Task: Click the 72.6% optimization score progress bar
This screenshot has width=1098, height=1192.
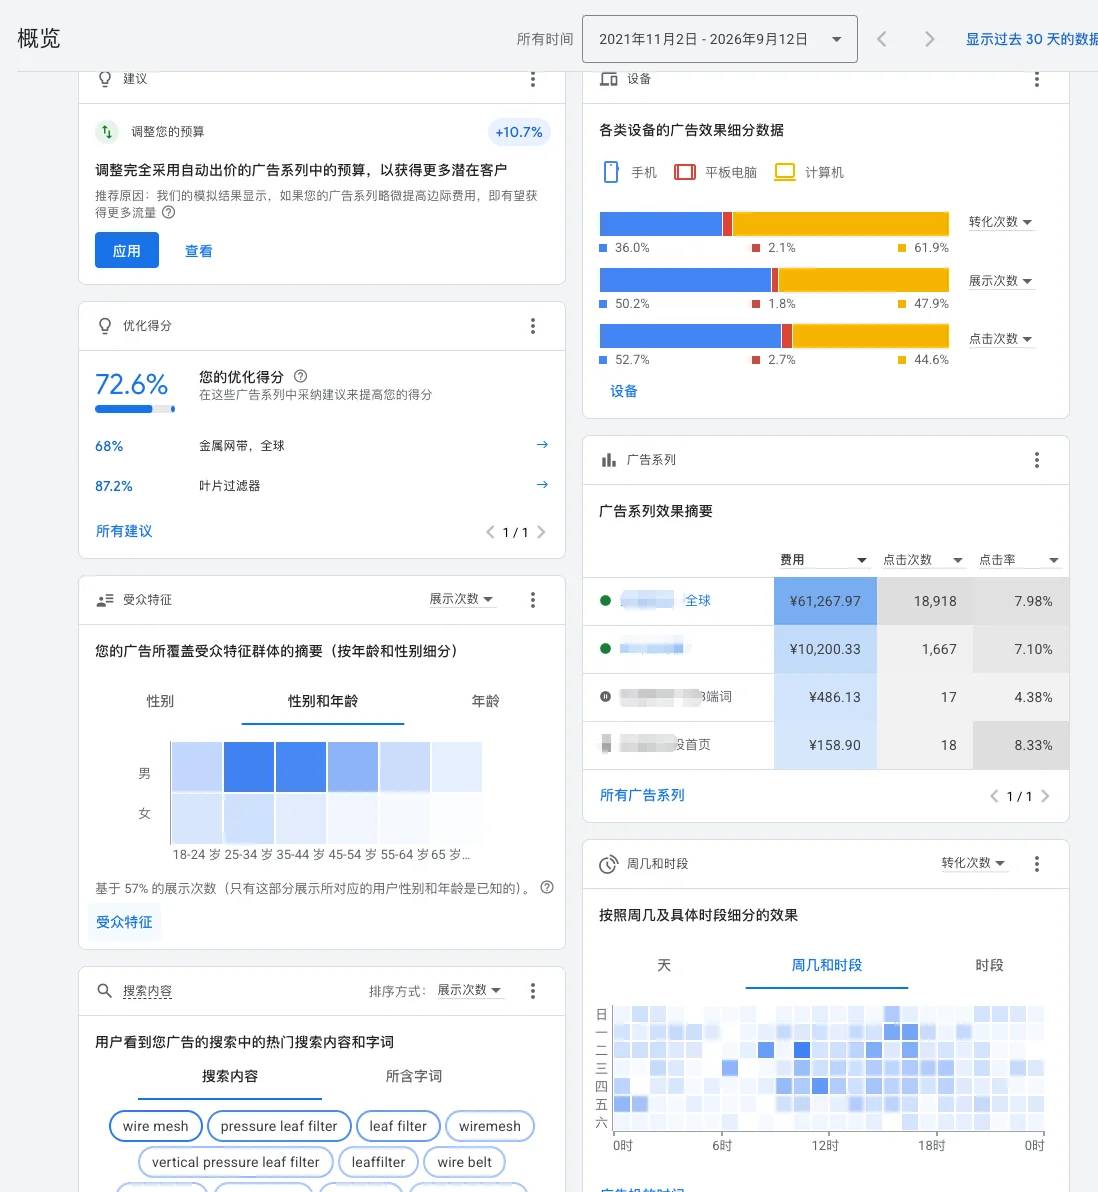Action: [x=135, y=409]
